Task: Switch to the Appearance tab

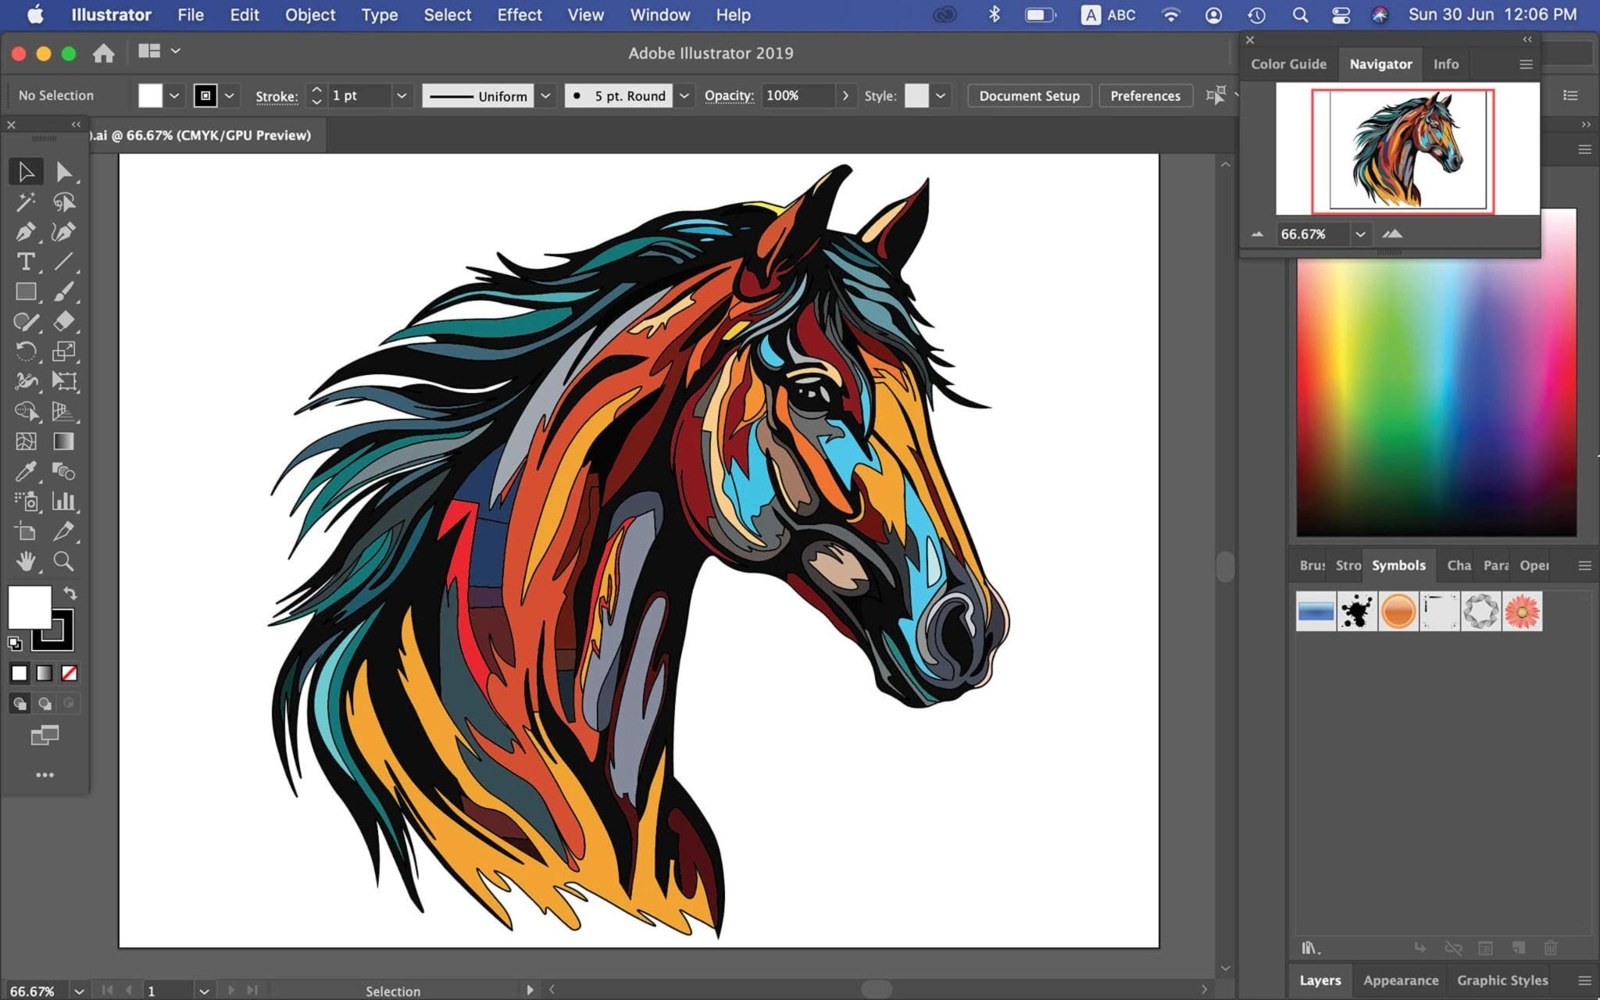Action: [x=1401, y=980]
